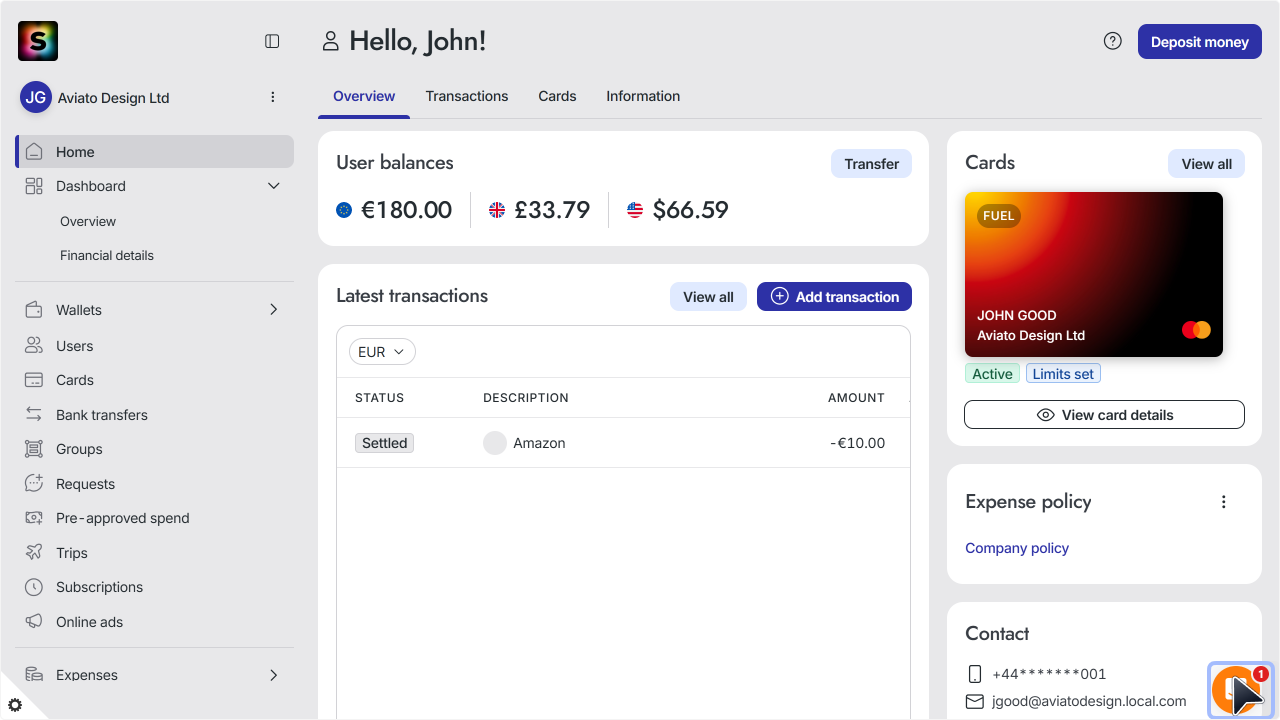The image size is (1280, 720).
Task: Click the Bank transfers arrows icon
Action: click(34, 415)
